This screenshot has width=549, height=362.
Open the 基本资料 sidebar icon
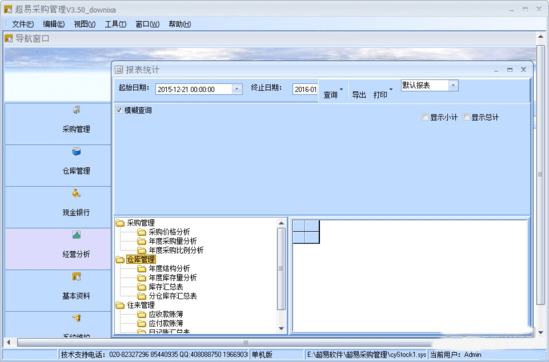point(76,277)
